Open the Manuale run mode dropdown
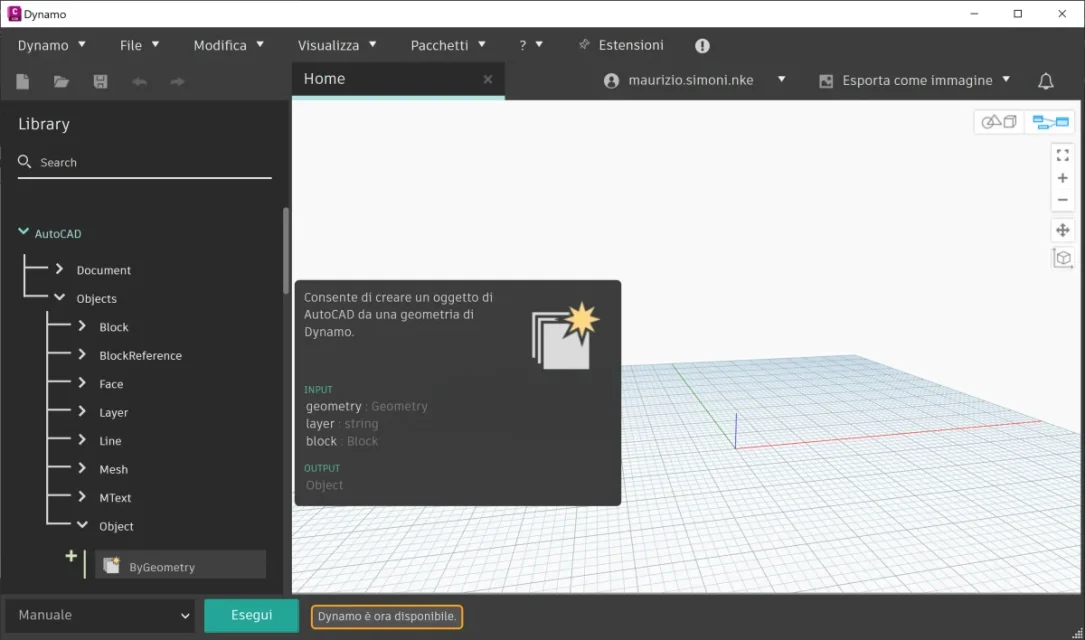This screenshot has width=1085, height=640. 100,615
